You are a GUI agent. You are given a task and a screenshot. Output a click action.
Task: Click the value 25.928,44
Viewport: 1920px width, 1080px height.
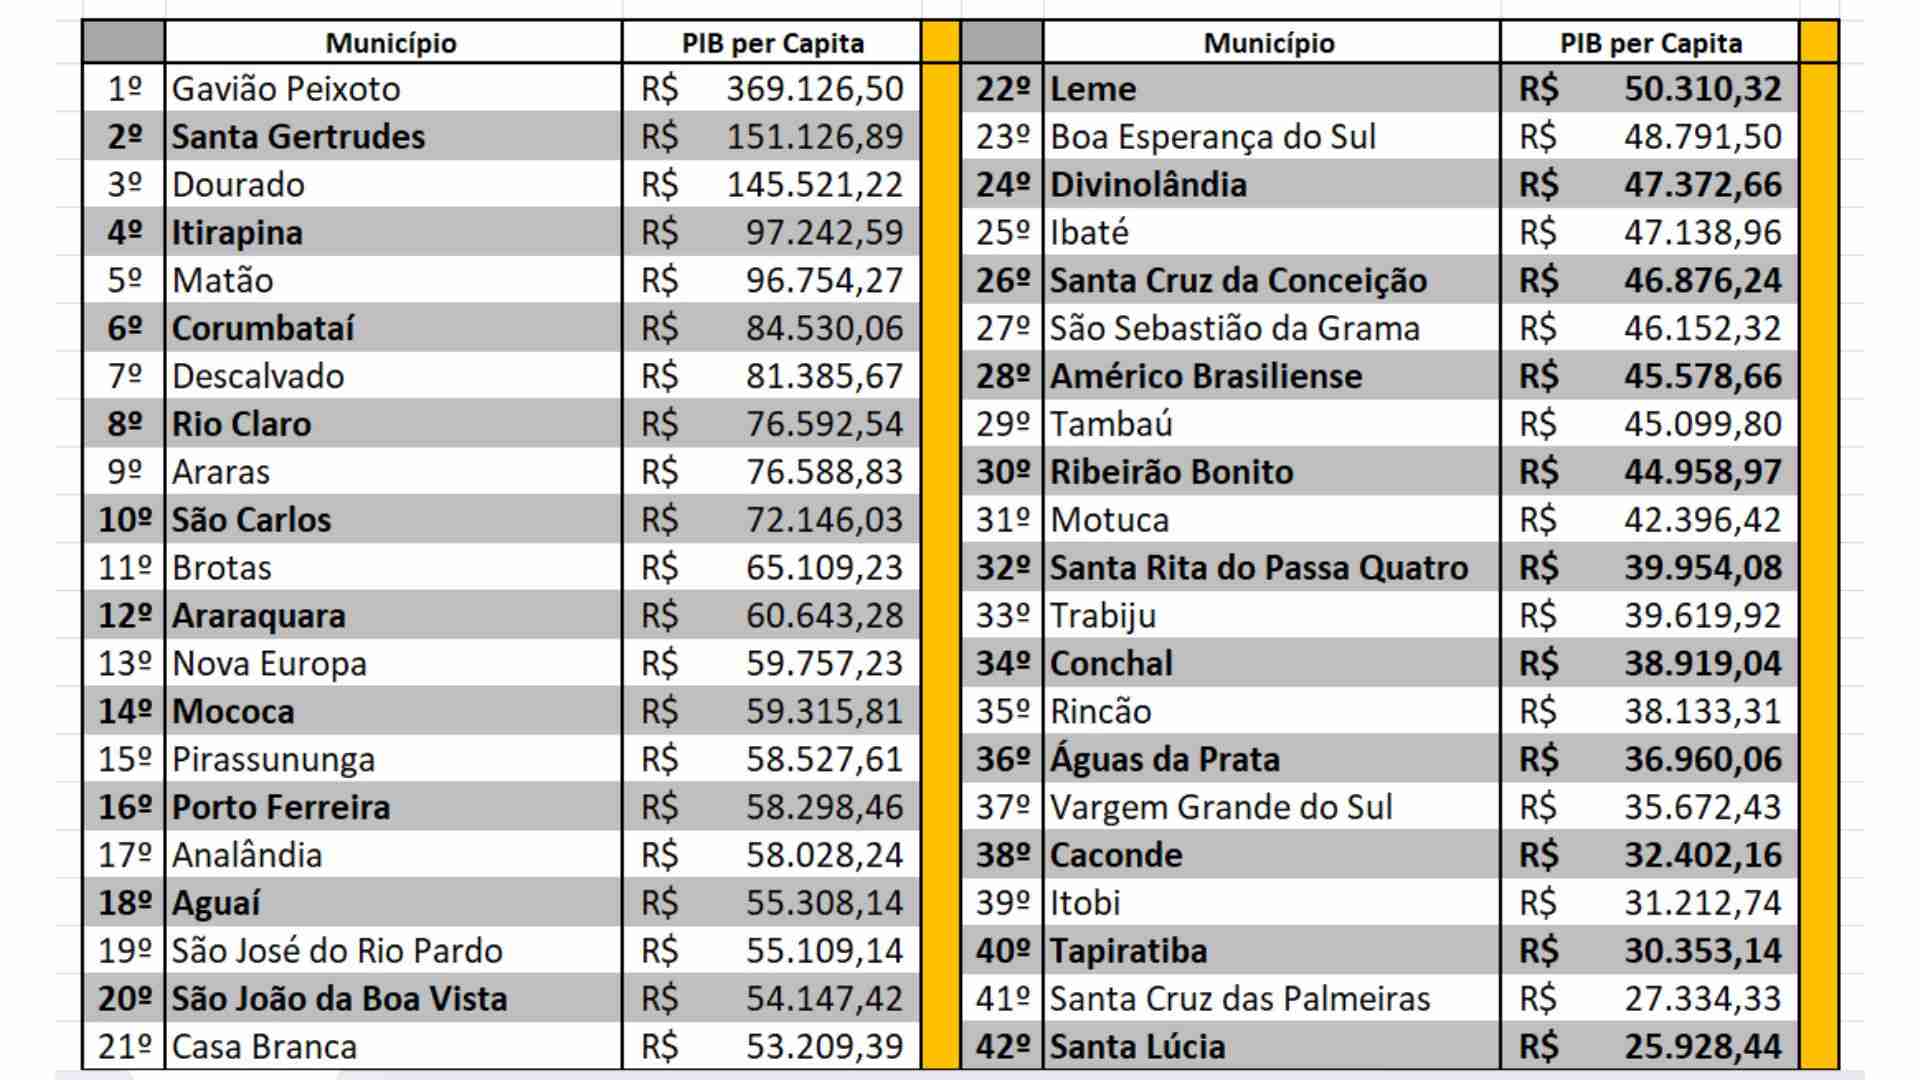pyautogui.click(x=1702, y=1047)
